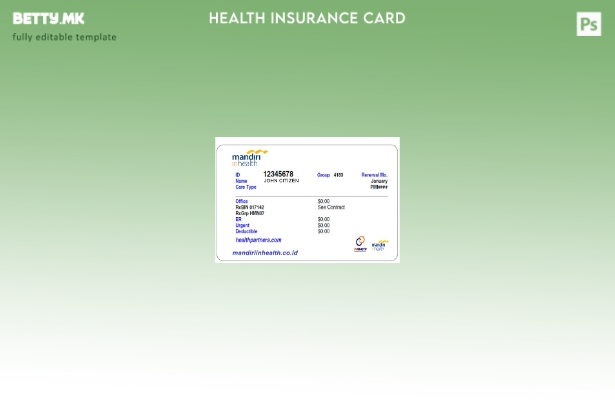The image size is (615, 400).
Task: Click the mandiri inhealth logo on card
Action: coord(248,157)
